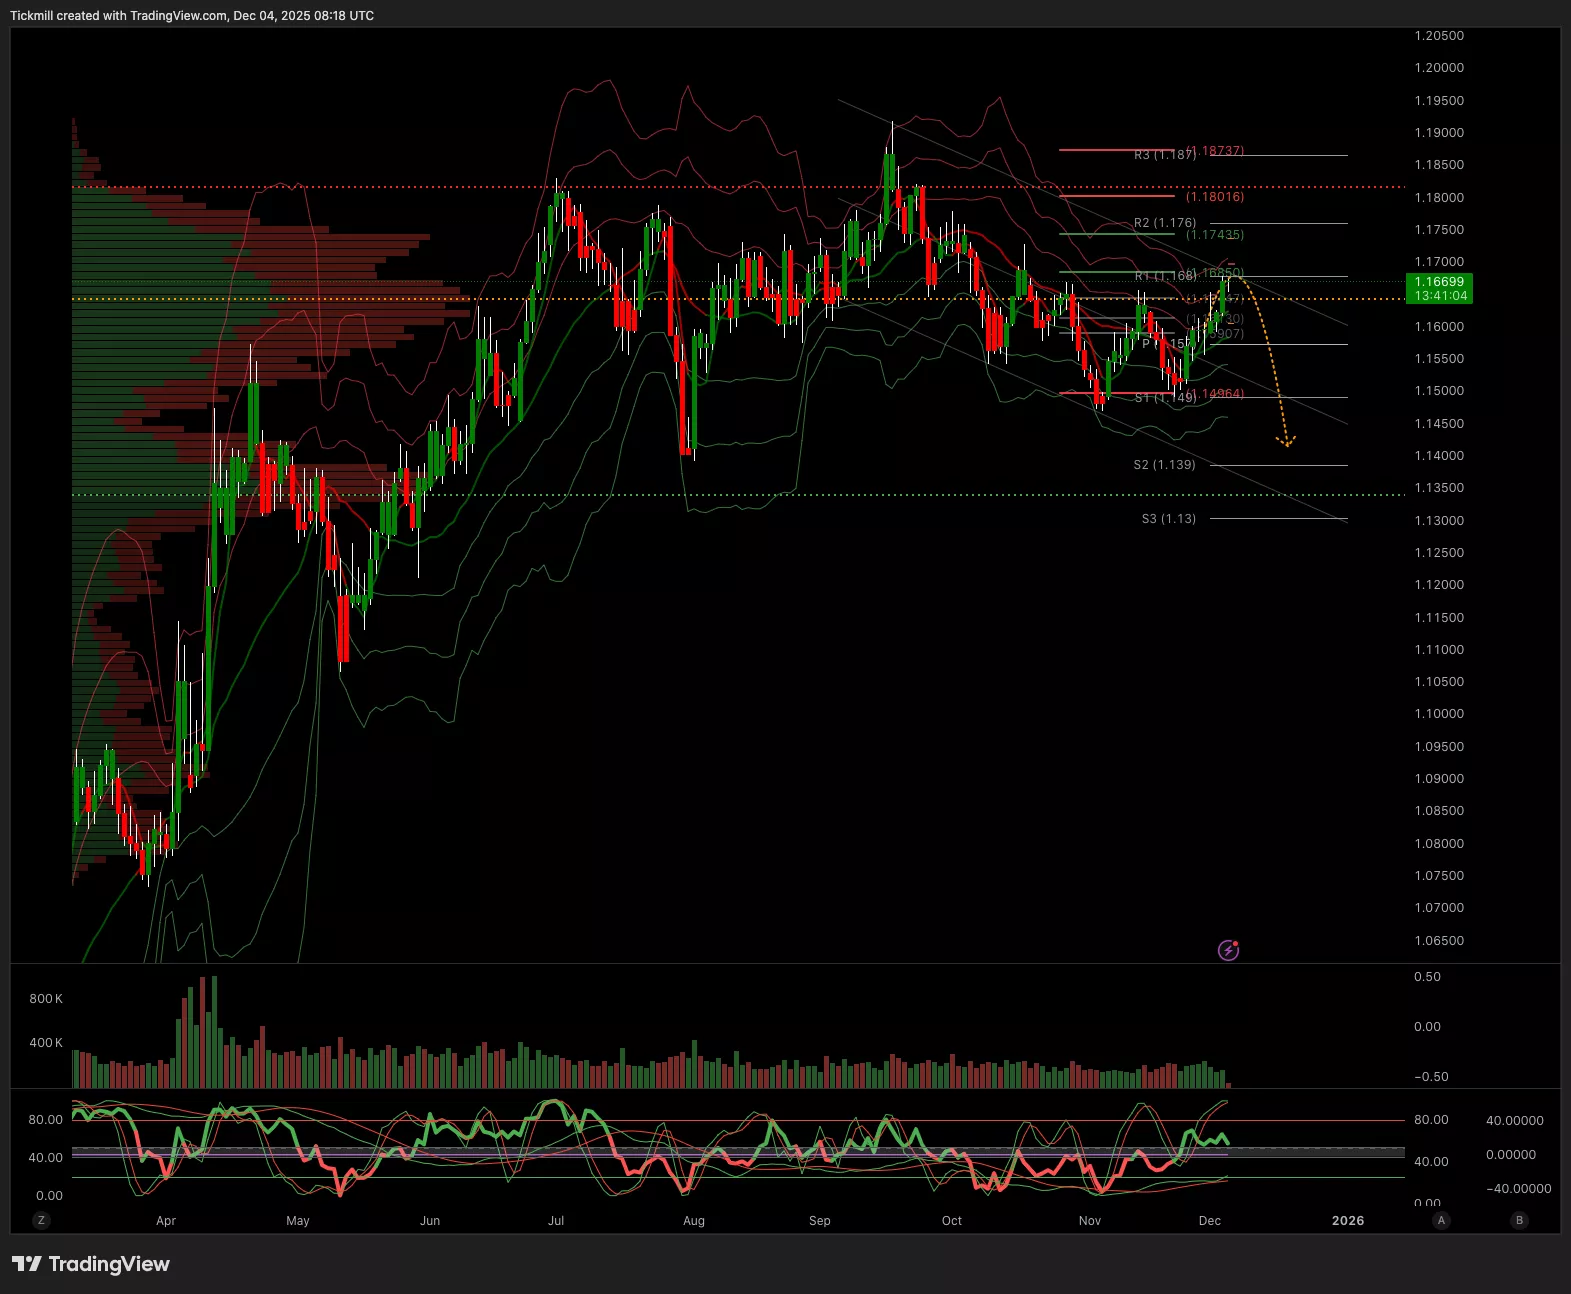
Task: Click the orange dashed arrowhead projection
Action: pos(1286,439)
